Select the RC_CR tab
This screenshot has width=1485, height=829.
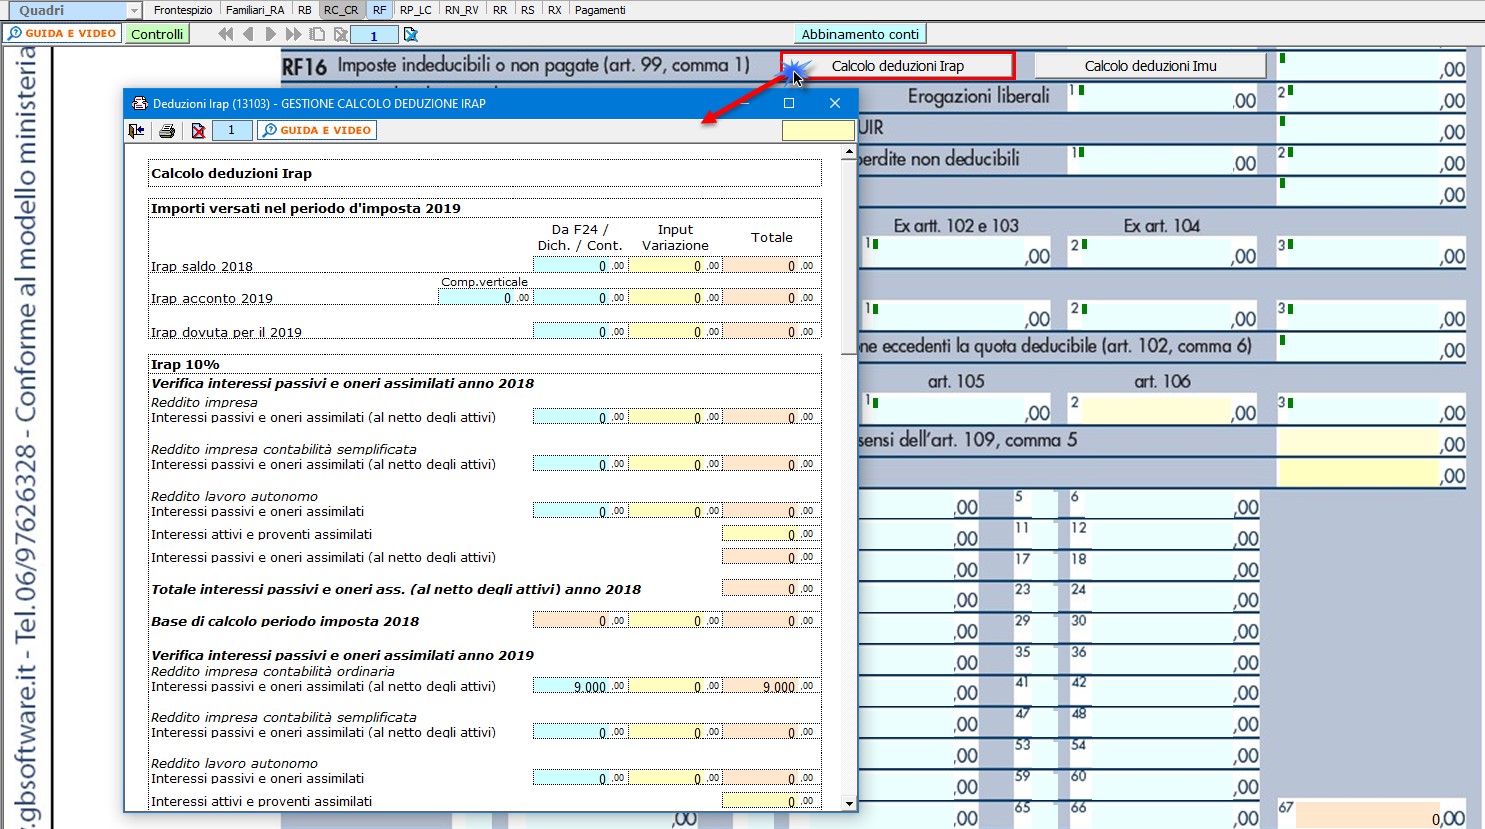coord(341,10)
